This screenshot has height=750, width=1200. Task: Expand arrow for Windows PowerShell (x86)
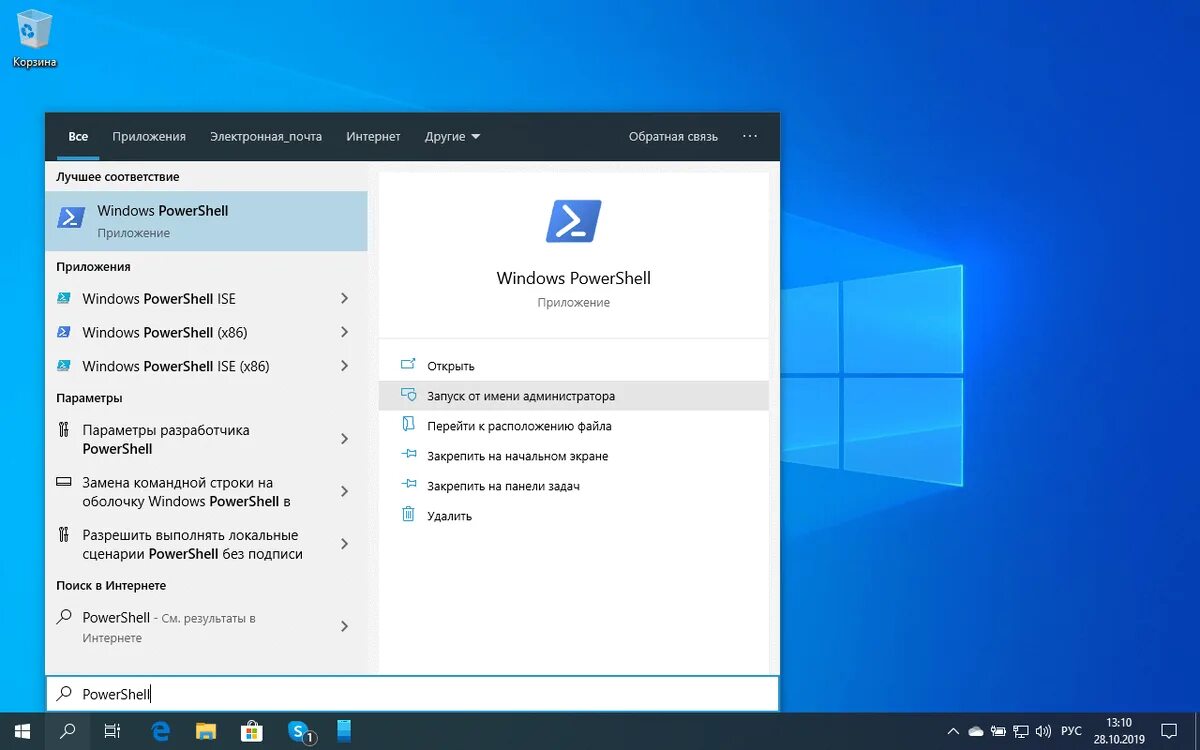click(x=344, y=332)
